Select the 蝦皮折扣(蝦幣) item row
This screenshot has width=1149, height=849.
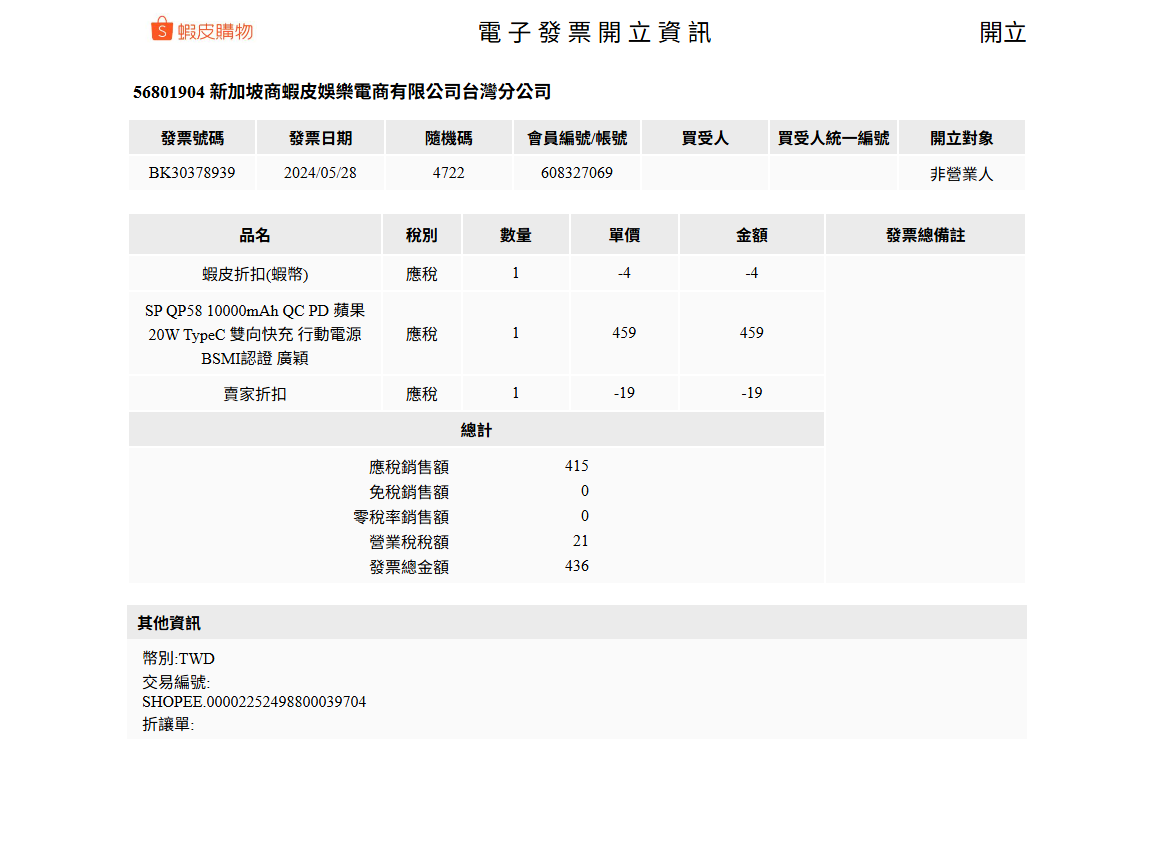[255, 274]
